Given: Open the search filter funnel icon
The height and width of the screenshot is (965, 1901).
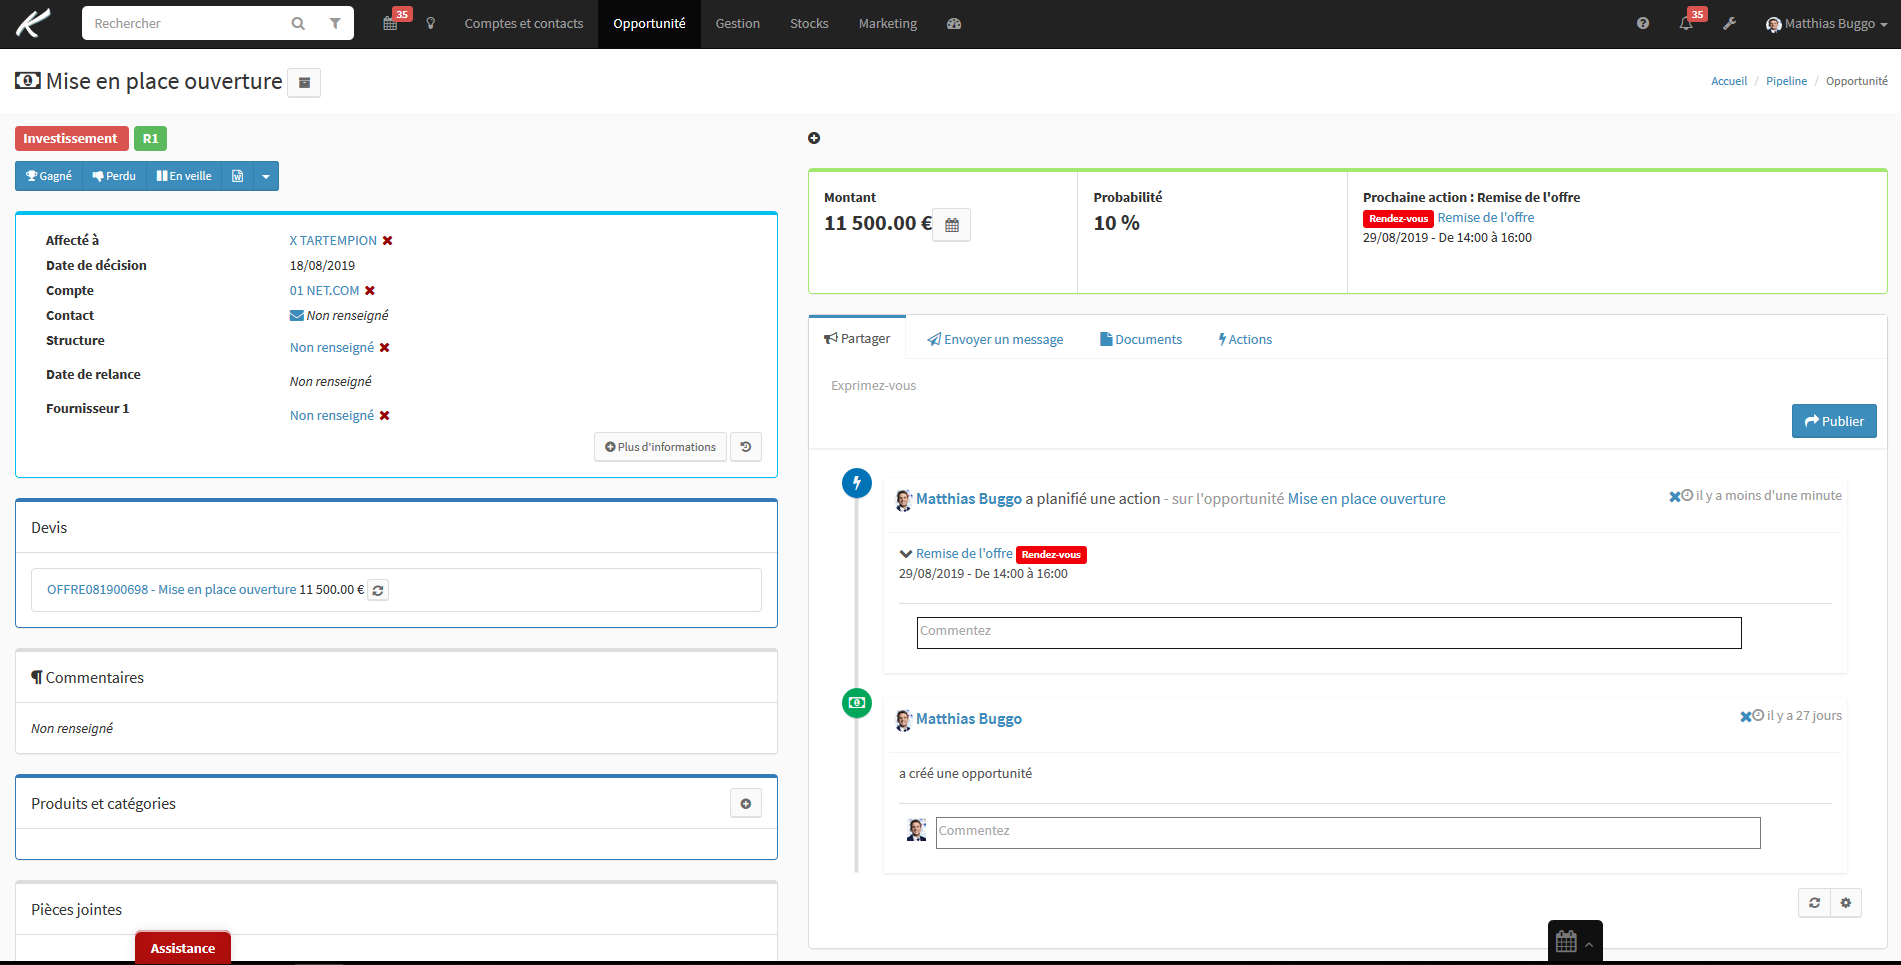Looking at the screenshot, I should click(335, 23).
